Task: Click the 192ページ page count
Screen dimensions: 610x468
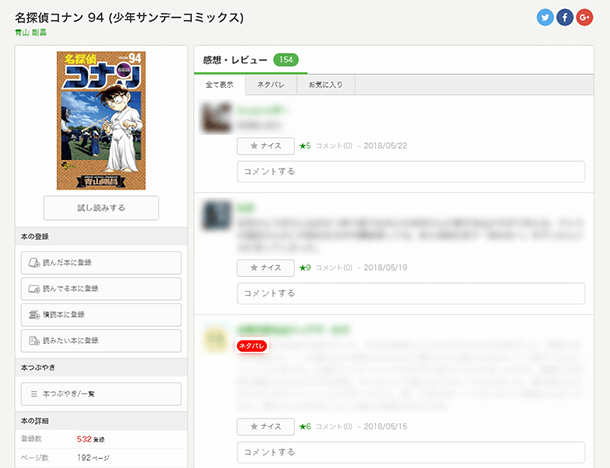Action: click(93, 457)
